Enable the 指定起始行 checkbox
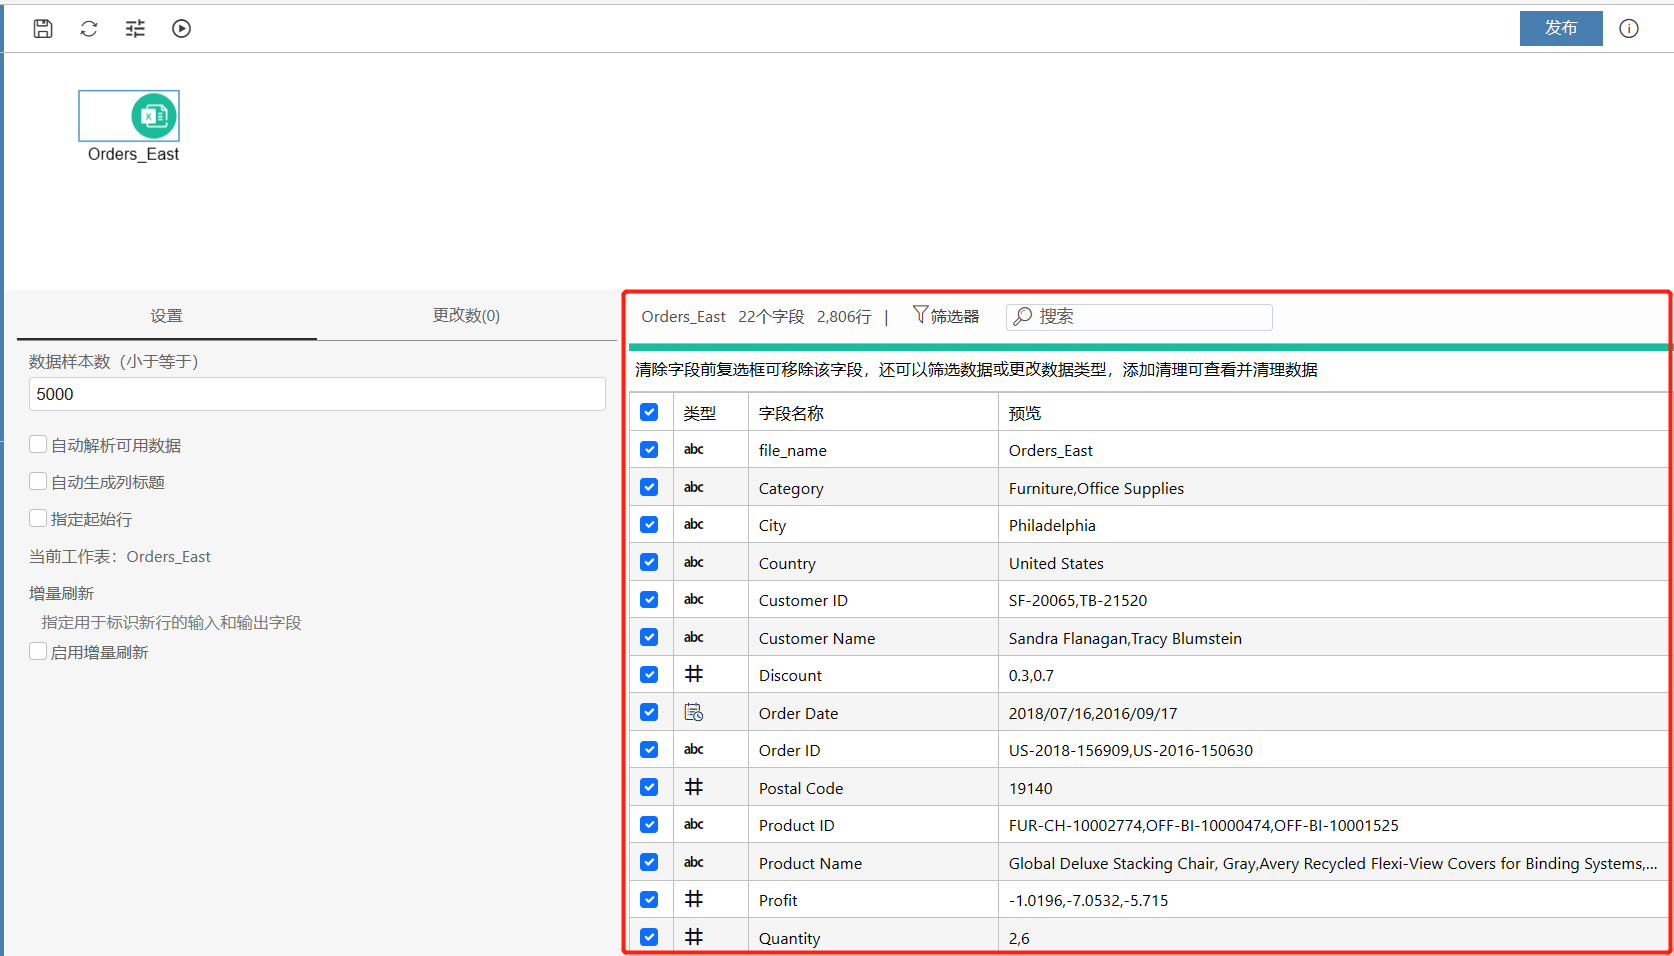 coord(38,518)
